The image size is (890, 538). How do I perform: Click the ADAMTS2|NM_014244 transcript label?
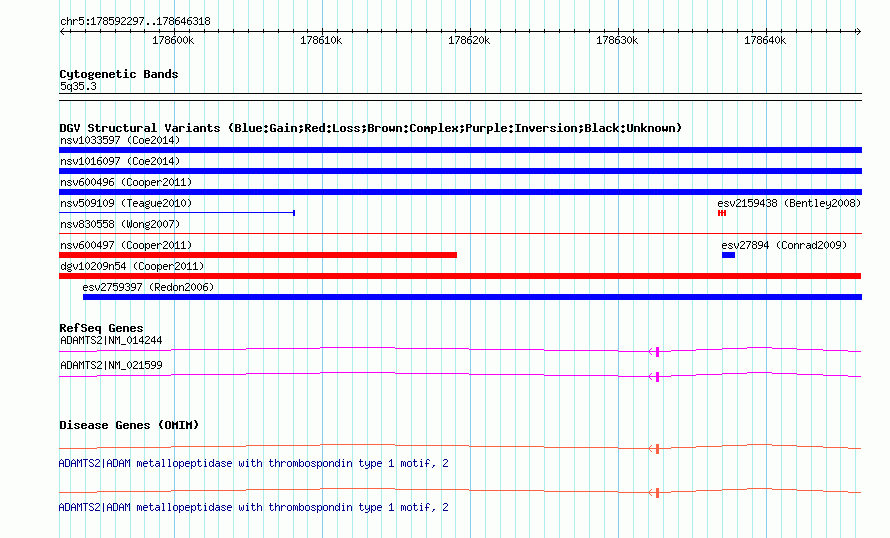point(111,341)
